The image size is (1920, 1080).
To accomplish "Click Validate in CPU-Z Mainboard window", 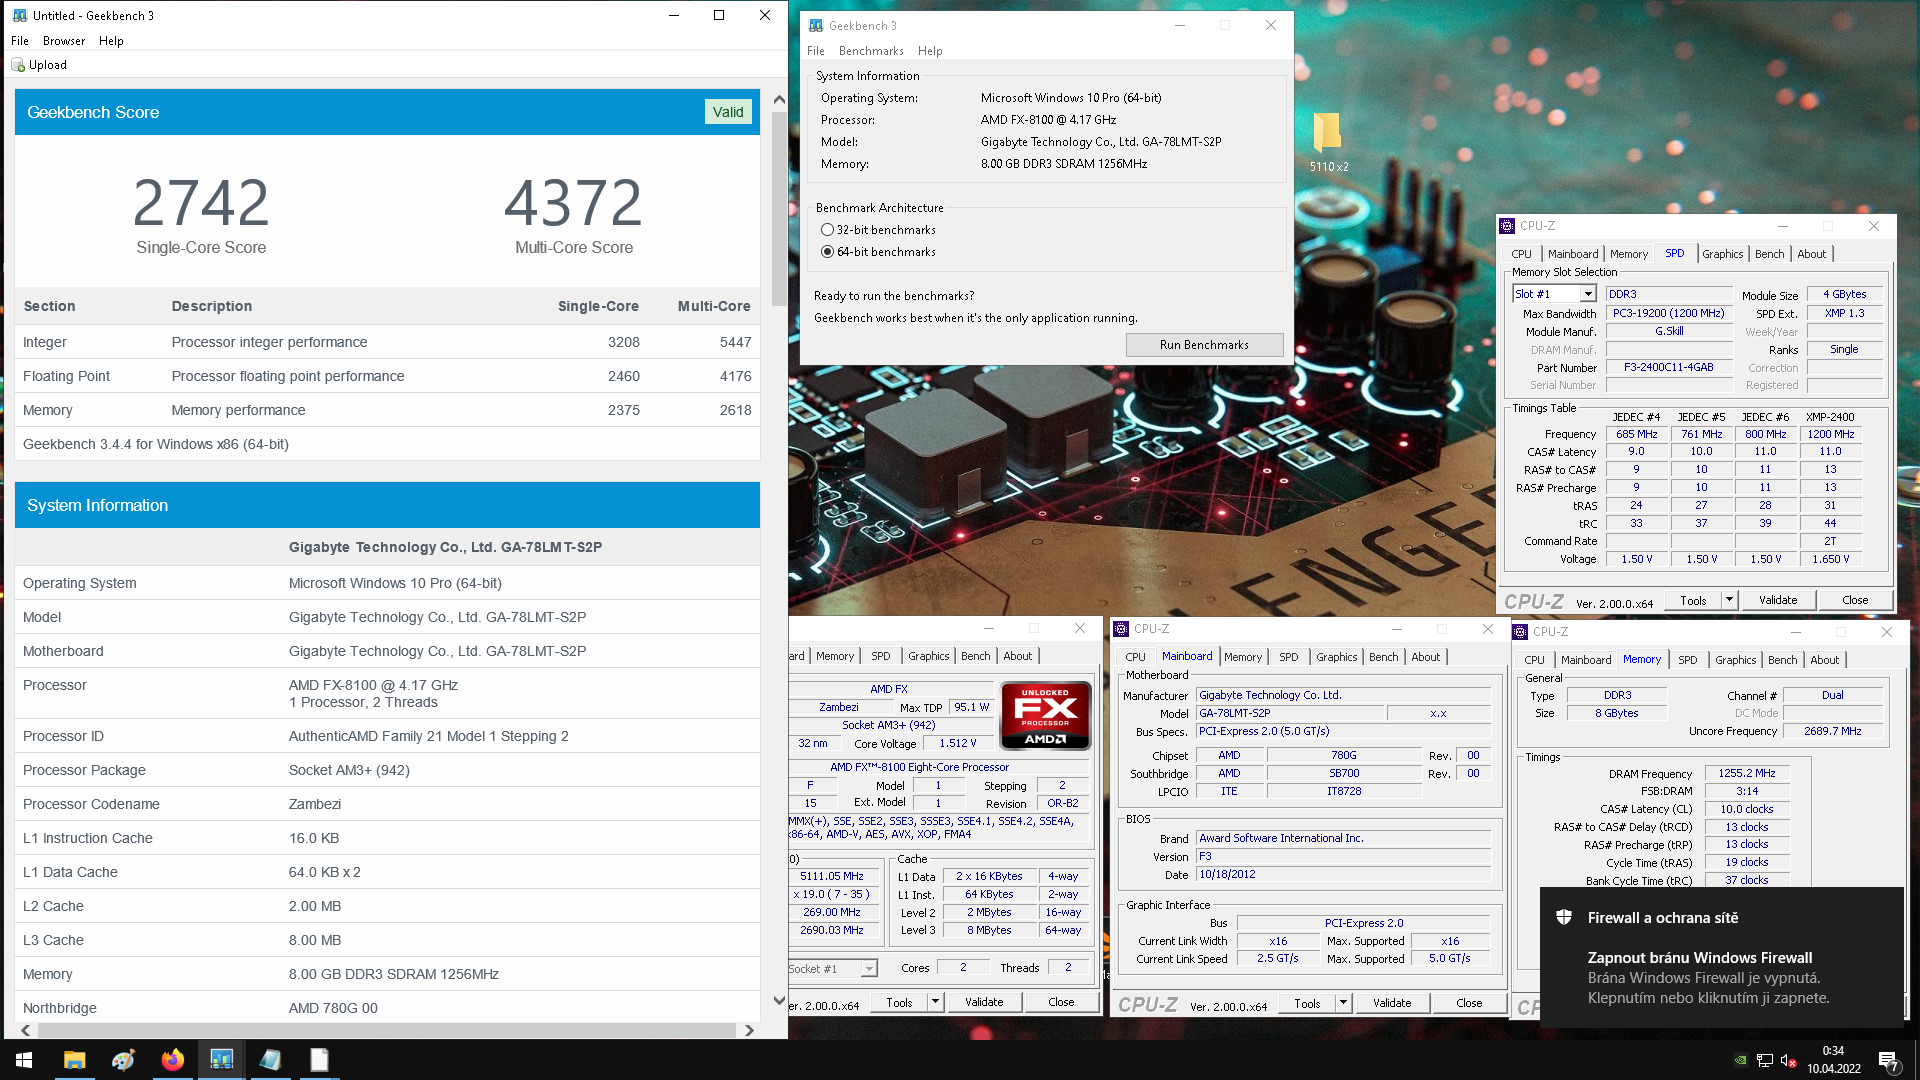I will coord(1392,1003).
